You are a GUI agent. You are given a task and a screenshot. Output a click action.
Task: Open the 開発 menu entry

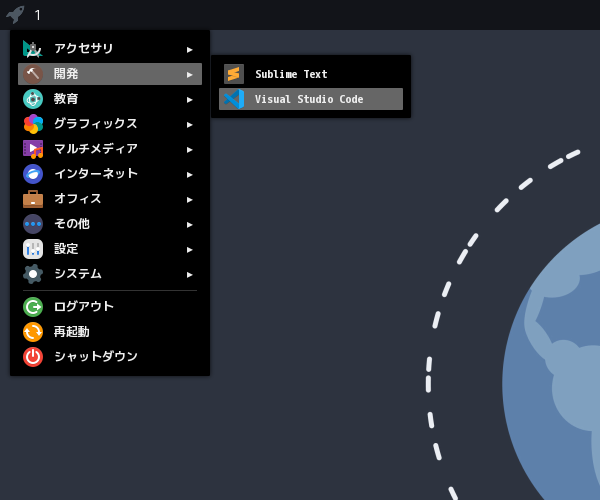coord(110,74)
